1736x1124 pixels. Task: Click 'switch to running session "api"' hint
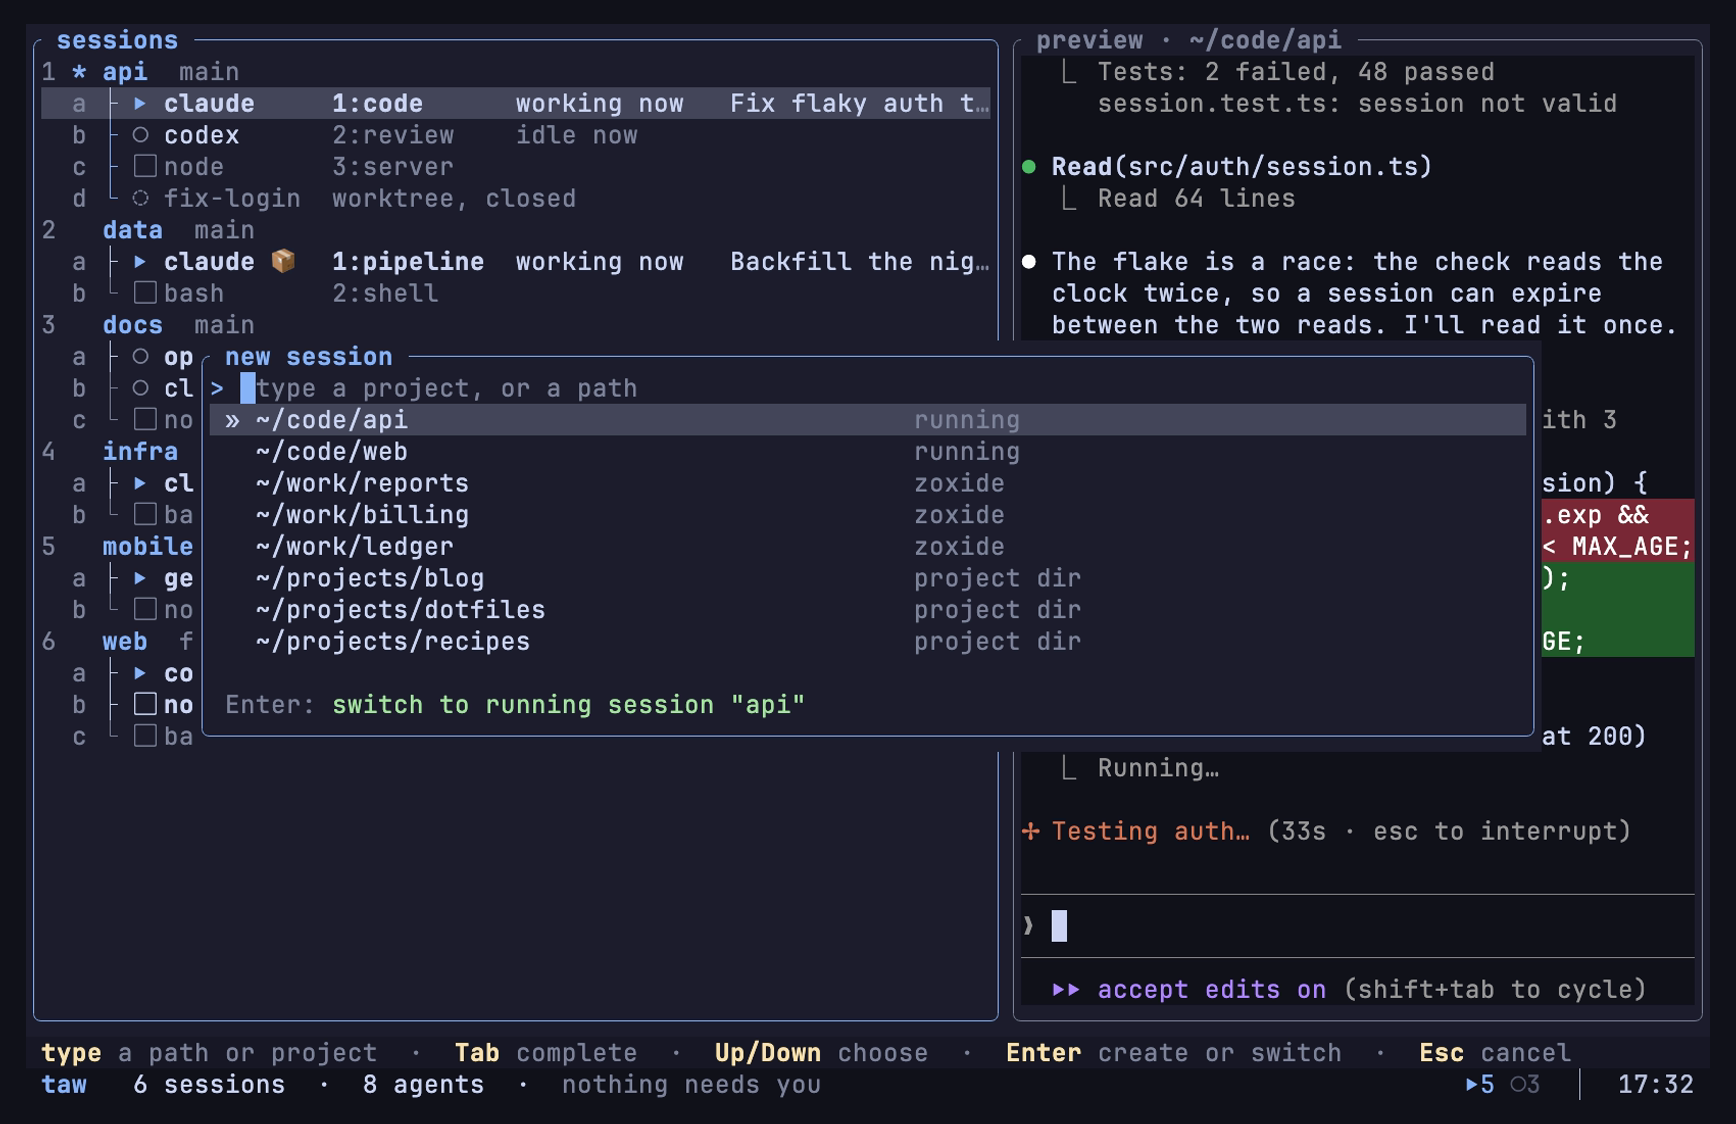pyautogui.click(x=568, y=705)
